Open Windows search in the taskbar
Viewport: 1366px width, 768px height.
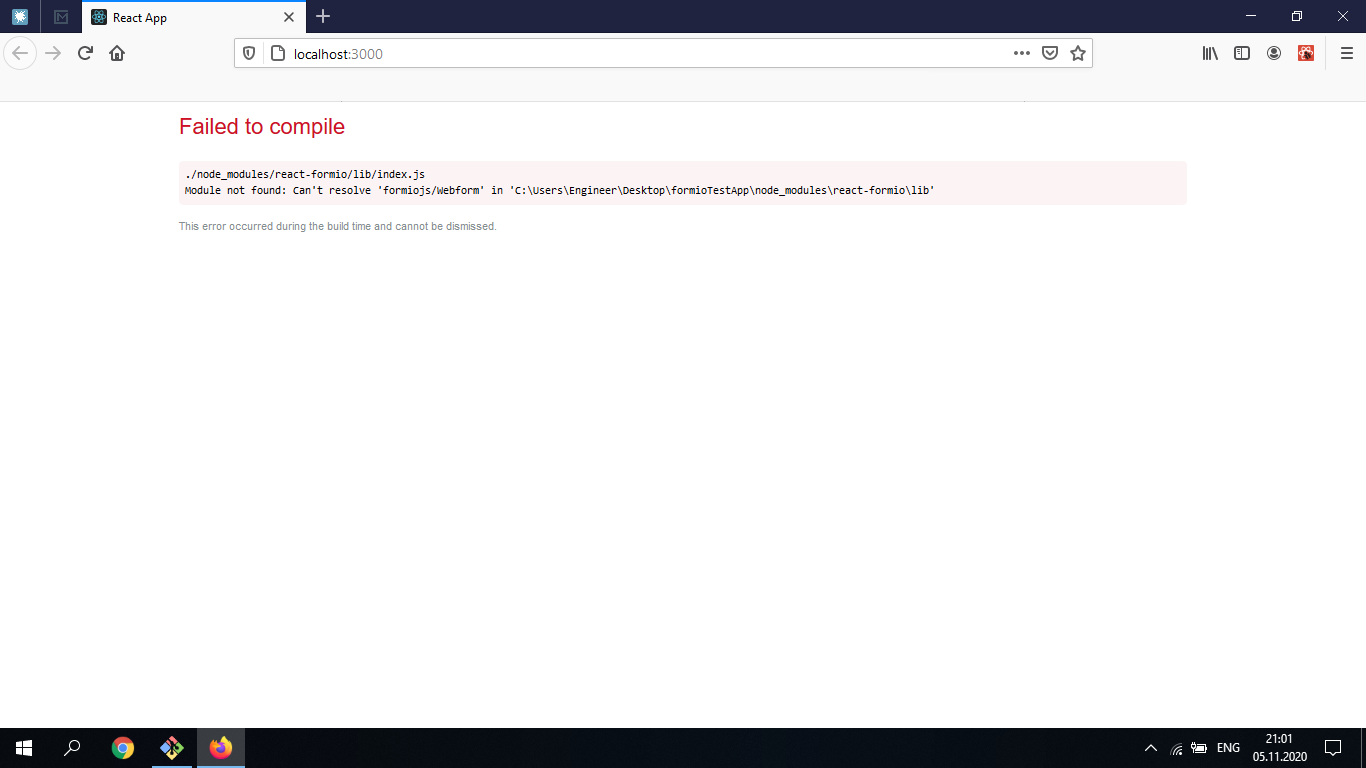71,747
